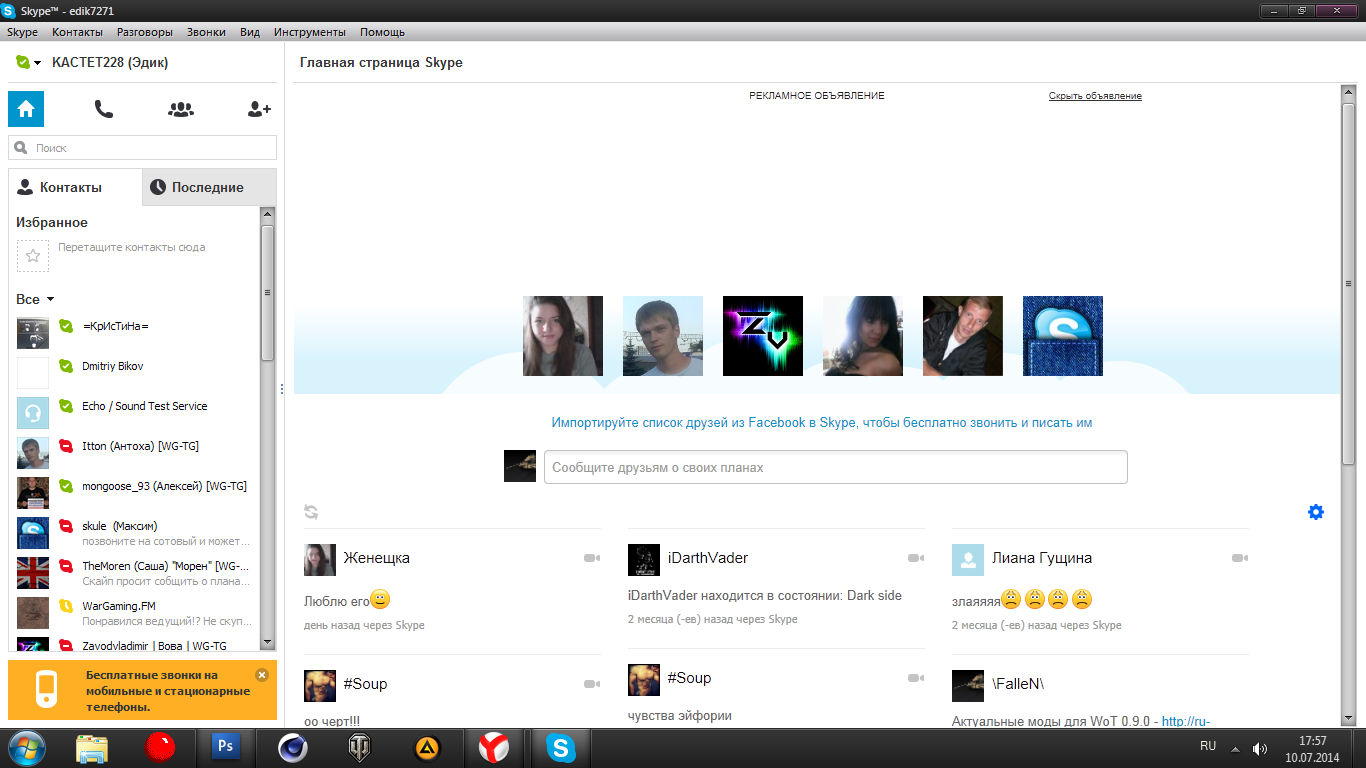Click the import Facebook friends link
The height and width of the screenshot is (768, 1366).
coord(822,423)
